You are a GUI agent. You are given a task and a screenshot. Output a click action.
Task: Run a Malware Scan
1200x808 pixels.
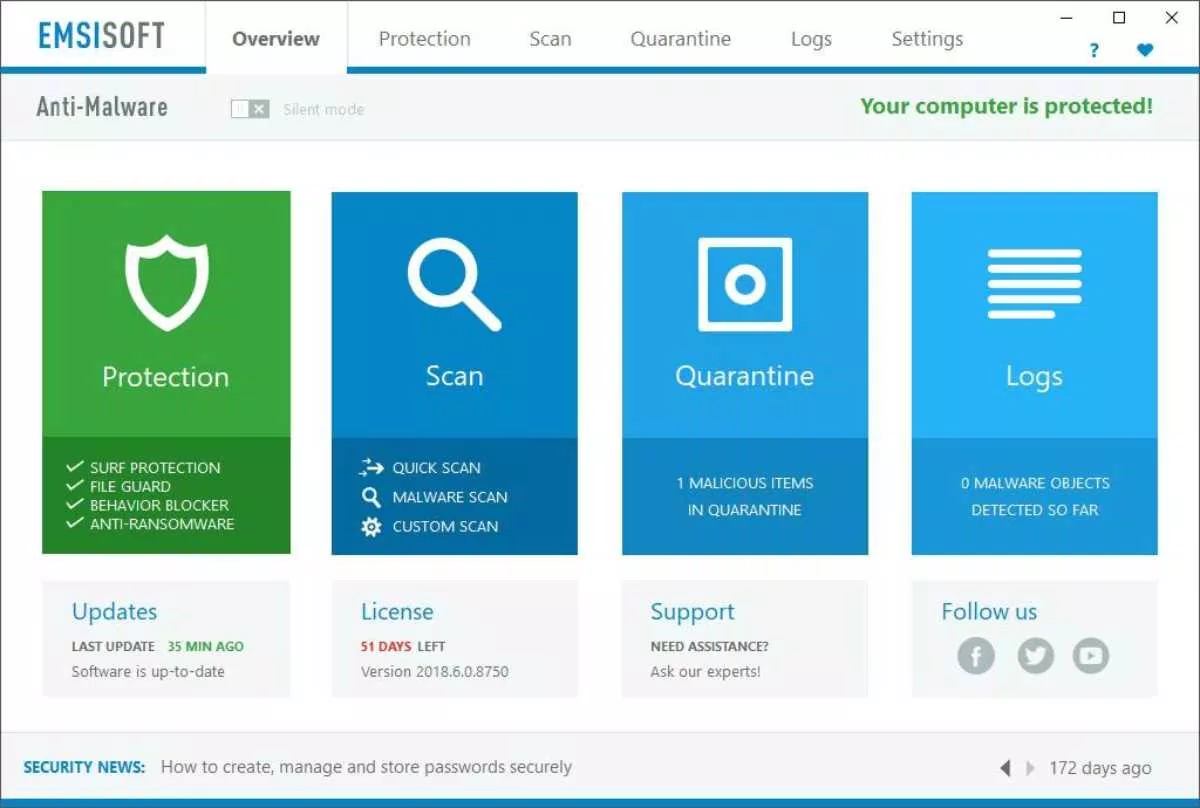453,496
